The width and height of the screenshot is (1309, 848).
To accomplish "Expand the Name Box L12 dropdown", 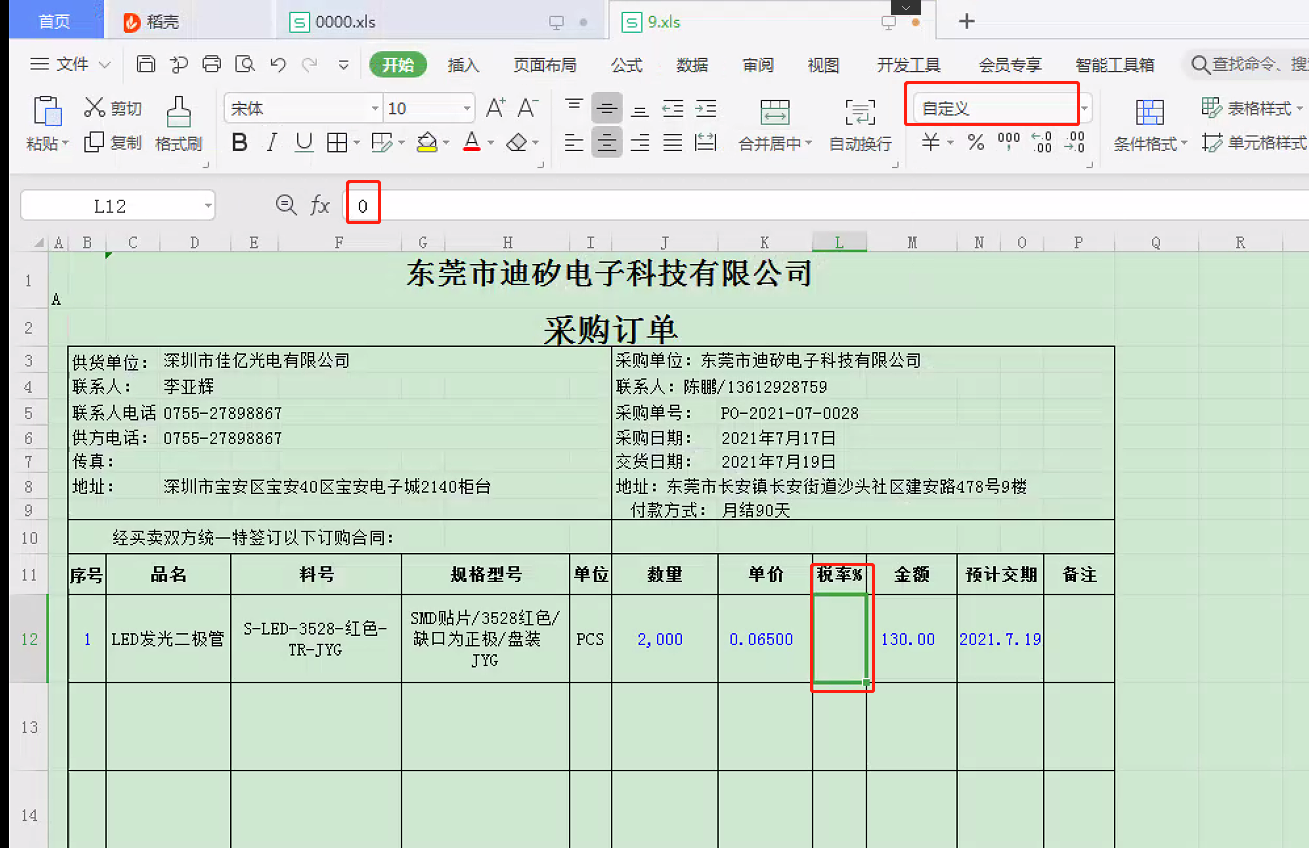I will [x=208, y=206].
